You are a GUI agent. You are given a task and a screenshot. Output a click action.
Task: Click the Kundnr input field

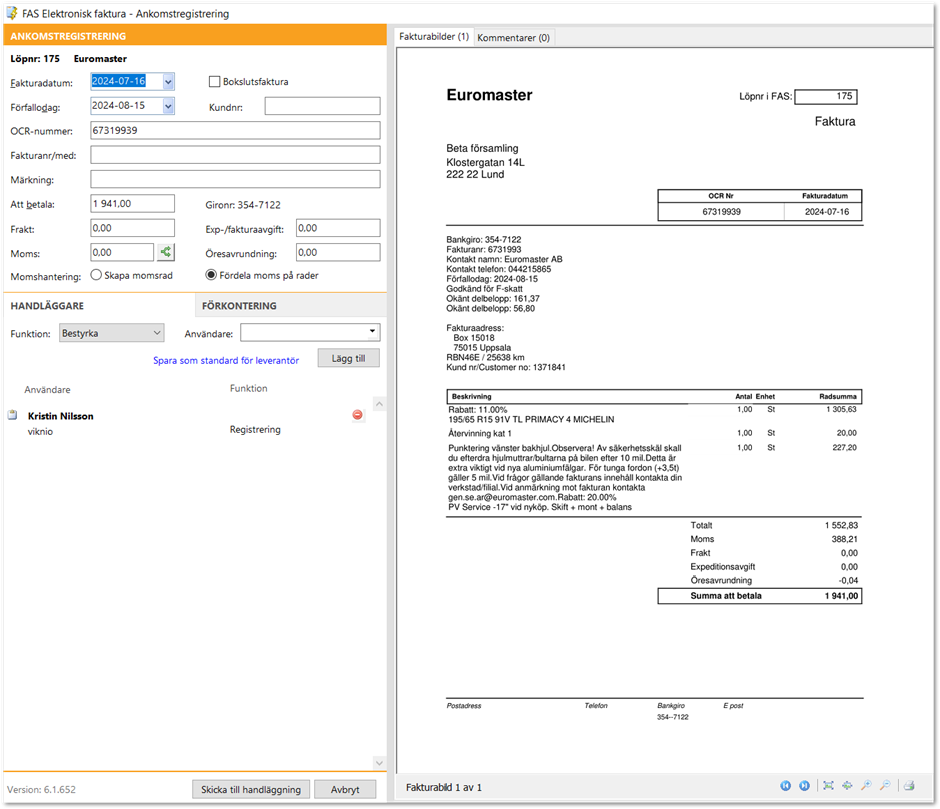(322, 106)
